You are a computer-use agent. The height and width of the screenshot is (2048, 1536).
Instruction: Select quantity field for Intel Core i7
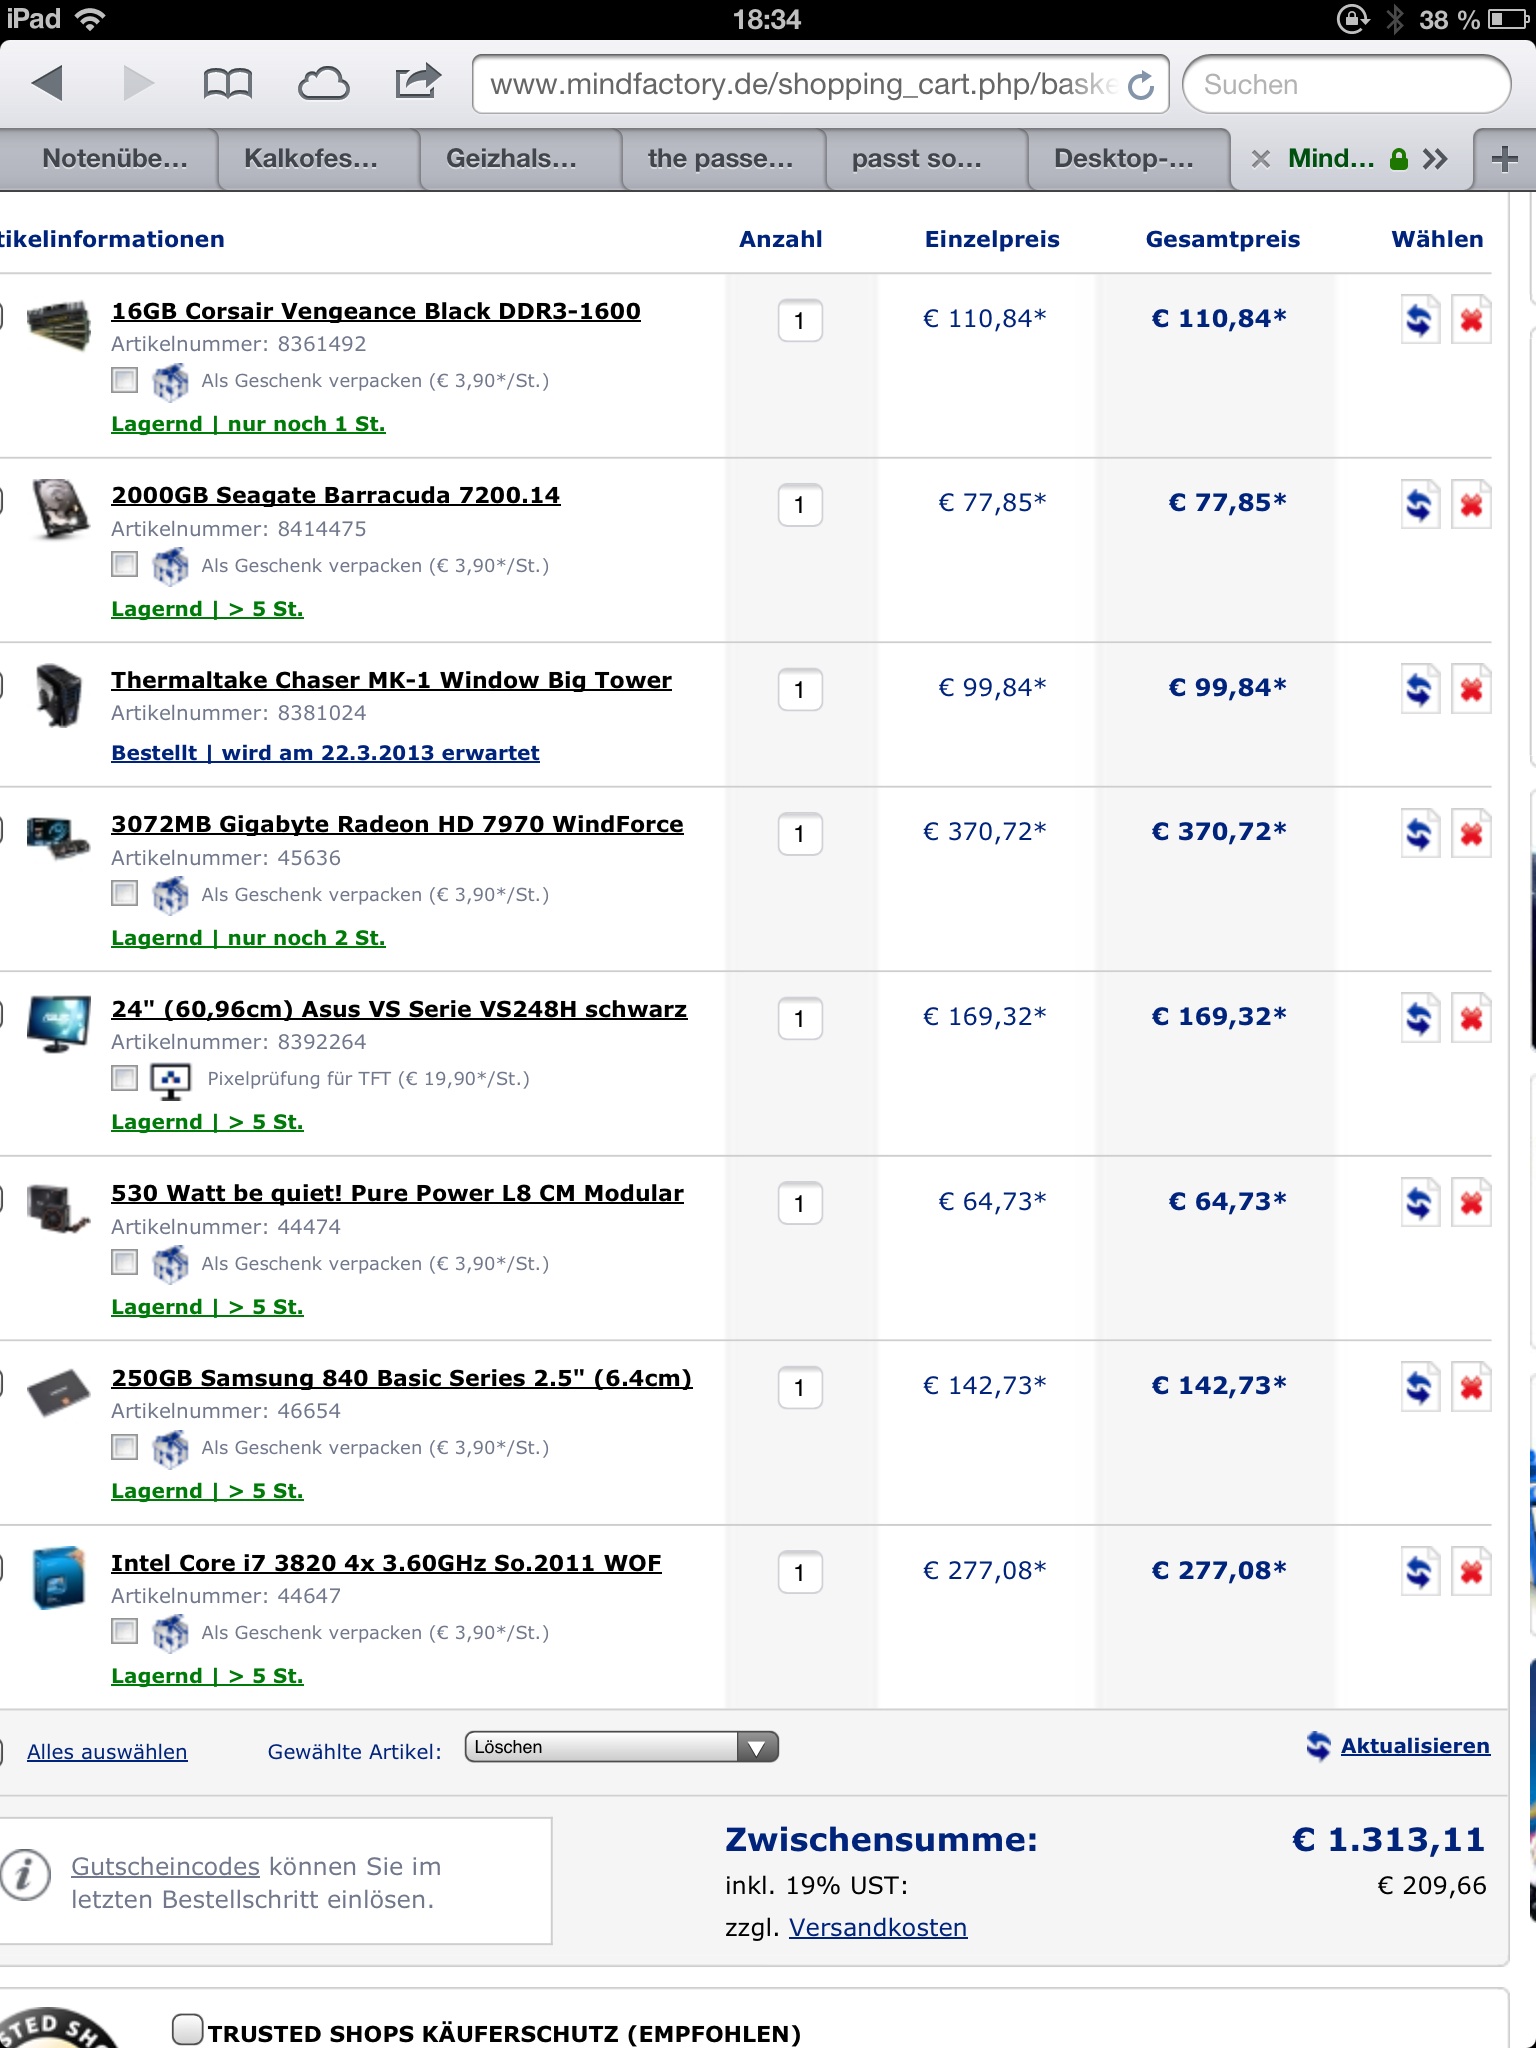click(x=800, y=1572)
